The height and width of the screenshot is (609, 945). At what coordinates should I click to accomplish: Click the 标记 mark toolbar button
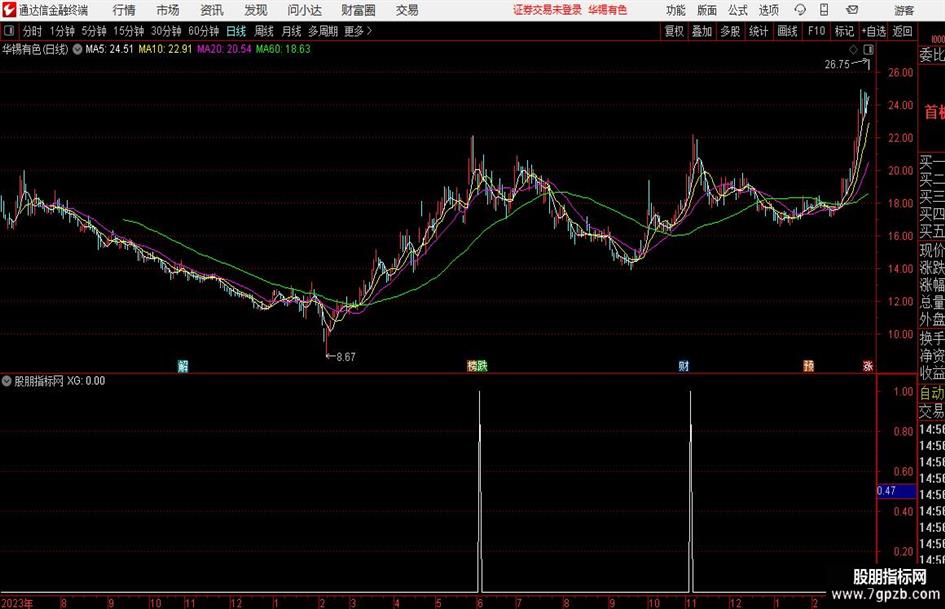[x=844, y=31]
